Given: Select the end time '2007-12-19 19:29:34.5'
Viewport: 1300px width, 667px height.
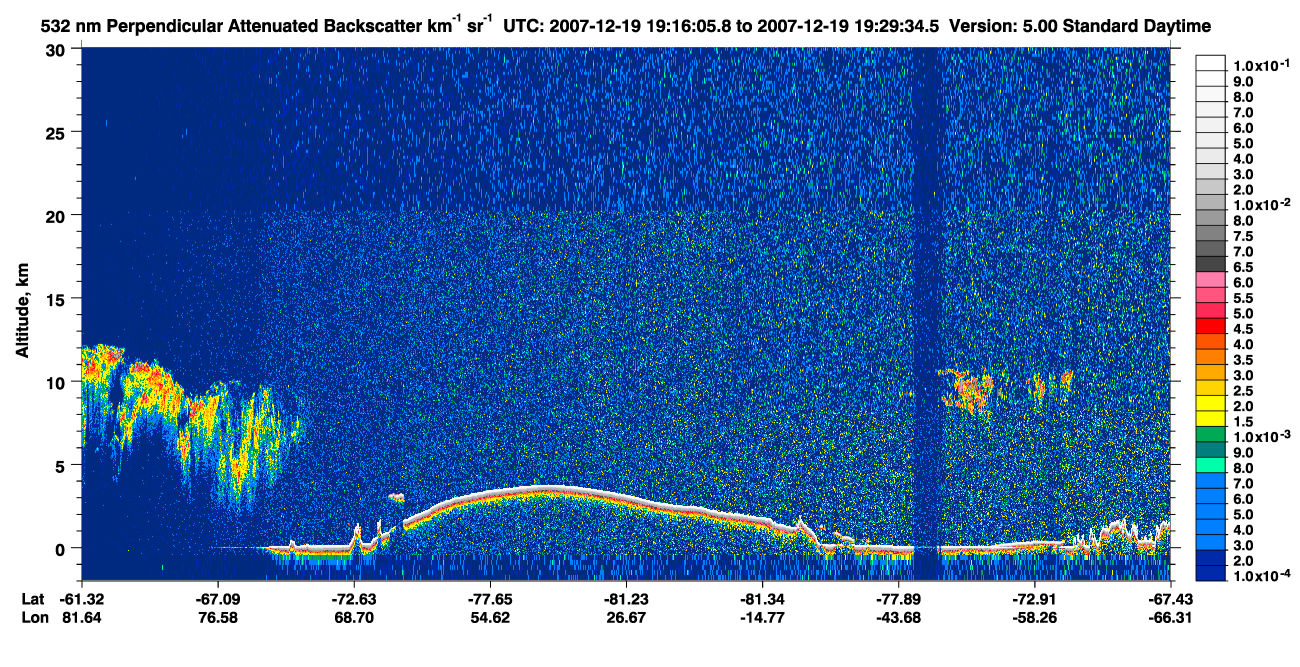Looking at the screenshot, I should tap(850, 25).
